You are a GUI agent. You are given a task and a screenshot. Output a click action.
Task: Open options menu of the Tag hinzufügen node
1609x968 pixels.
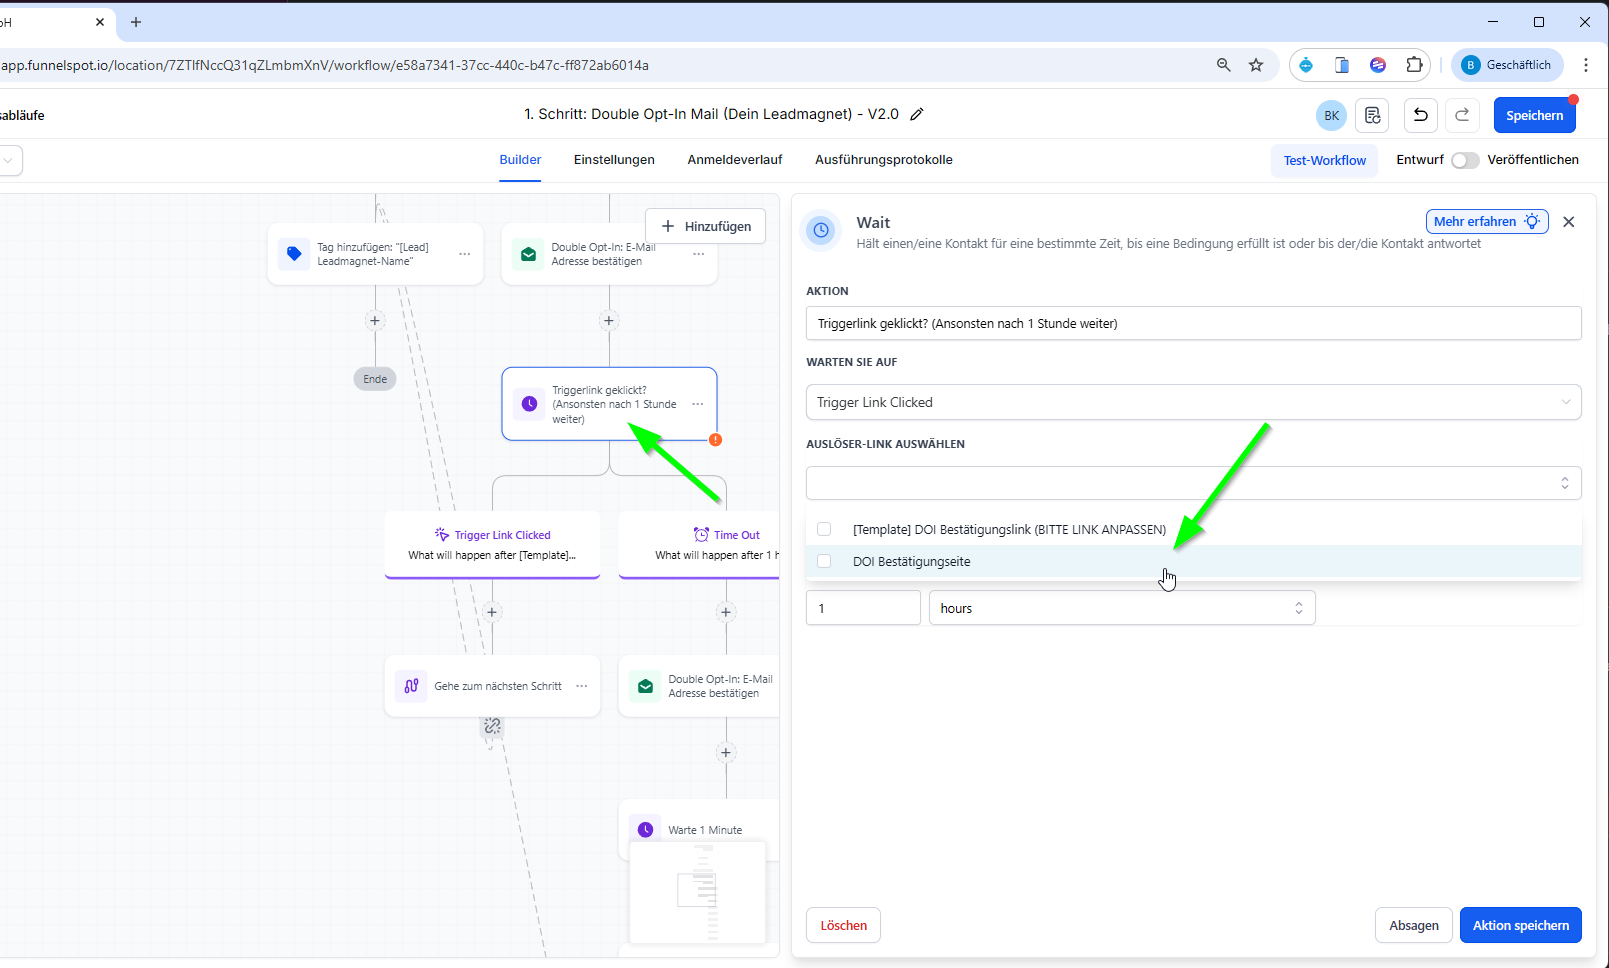(x=465, y=254)
